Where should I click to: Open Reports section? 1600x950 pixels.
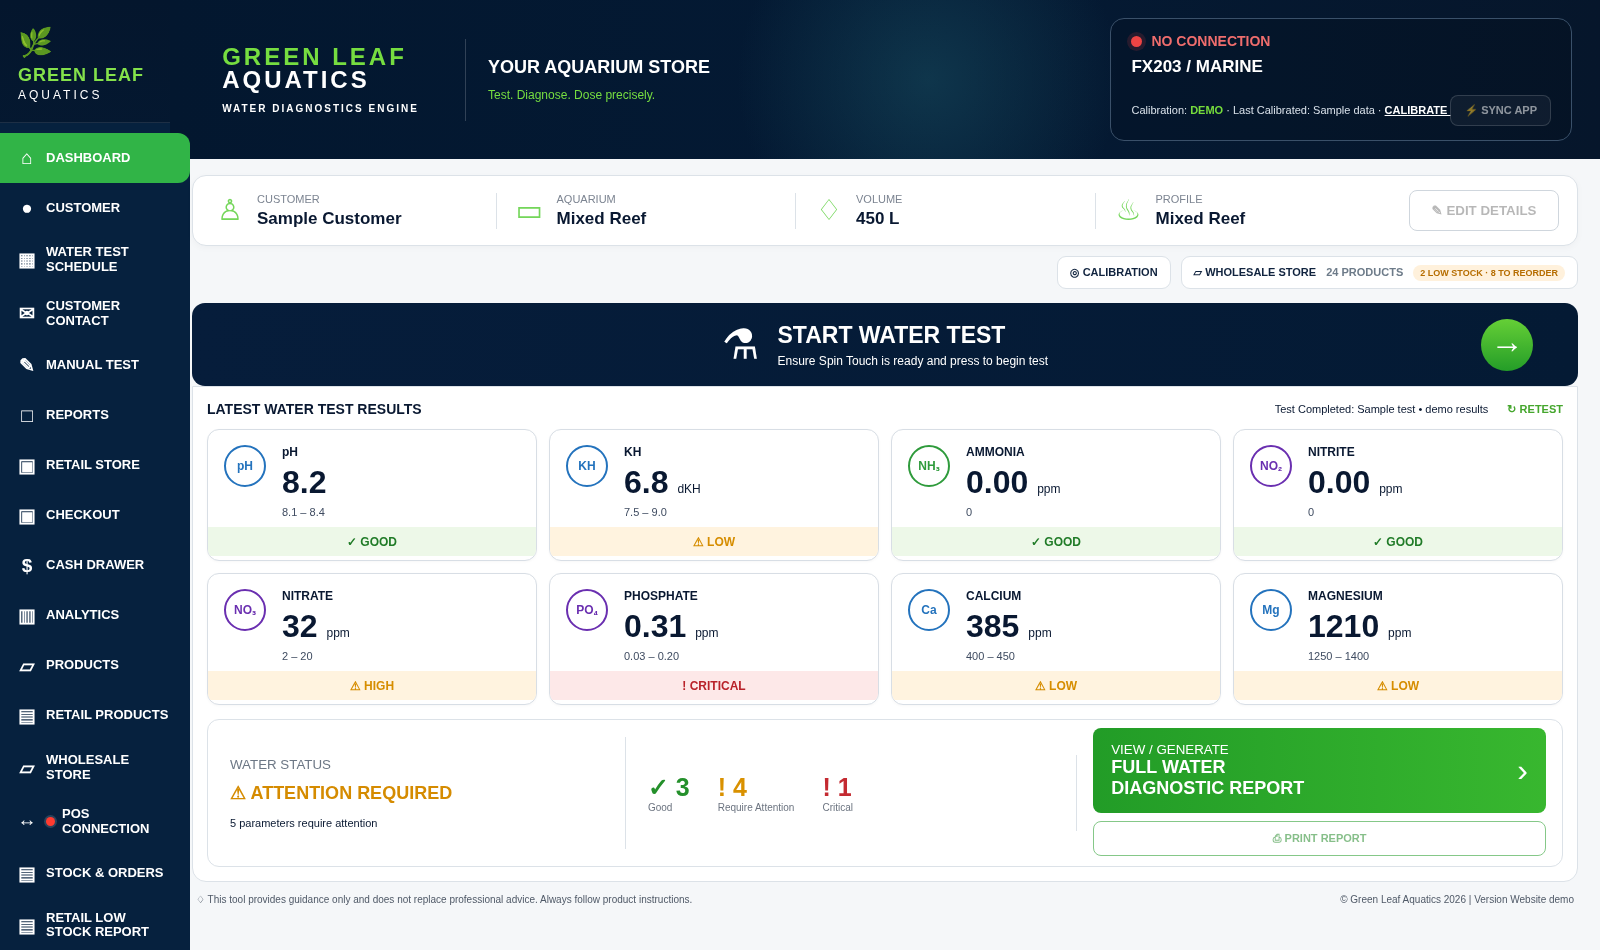[x=95, y=415]
